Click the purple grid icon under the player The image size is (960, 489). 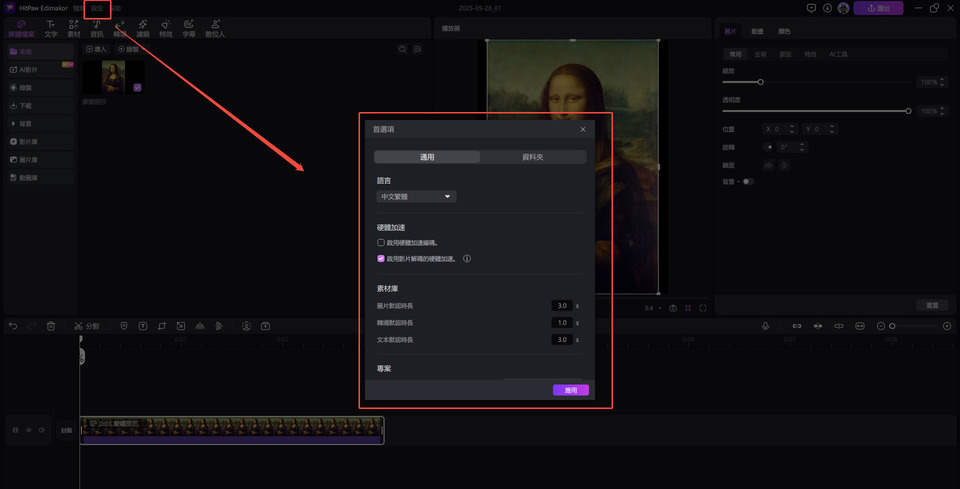tap(688, 308)
